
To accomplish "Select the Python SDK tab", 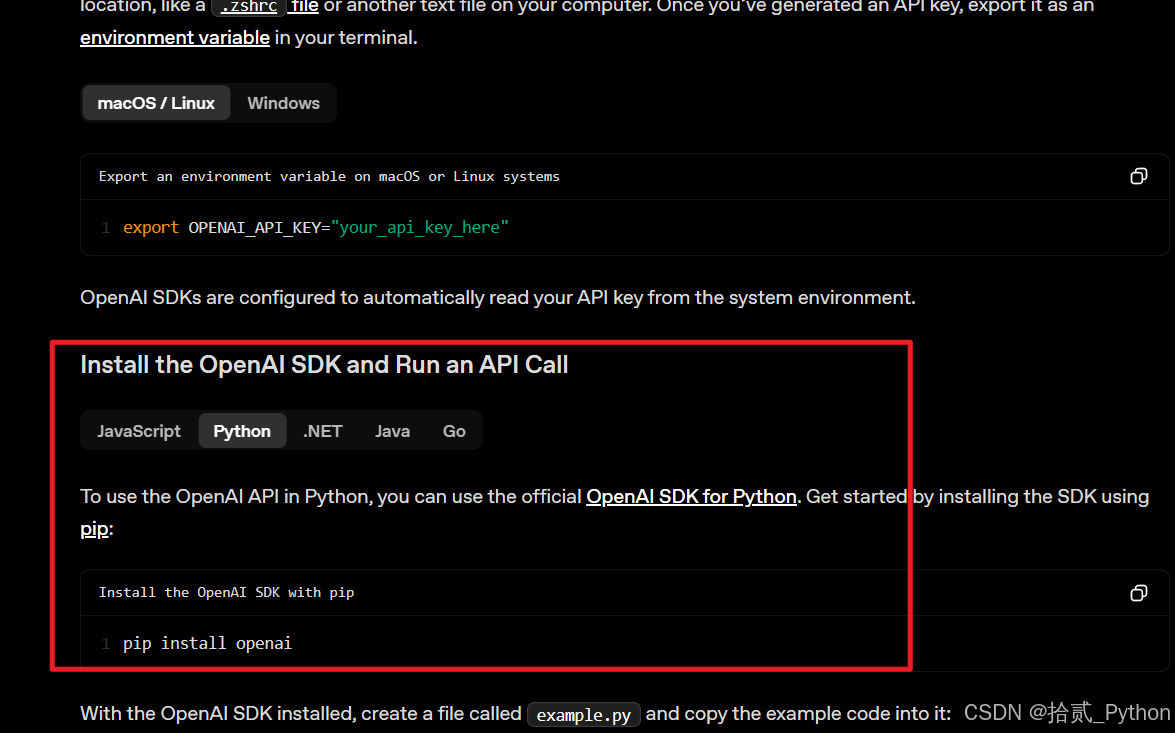I will pos(242,431).
